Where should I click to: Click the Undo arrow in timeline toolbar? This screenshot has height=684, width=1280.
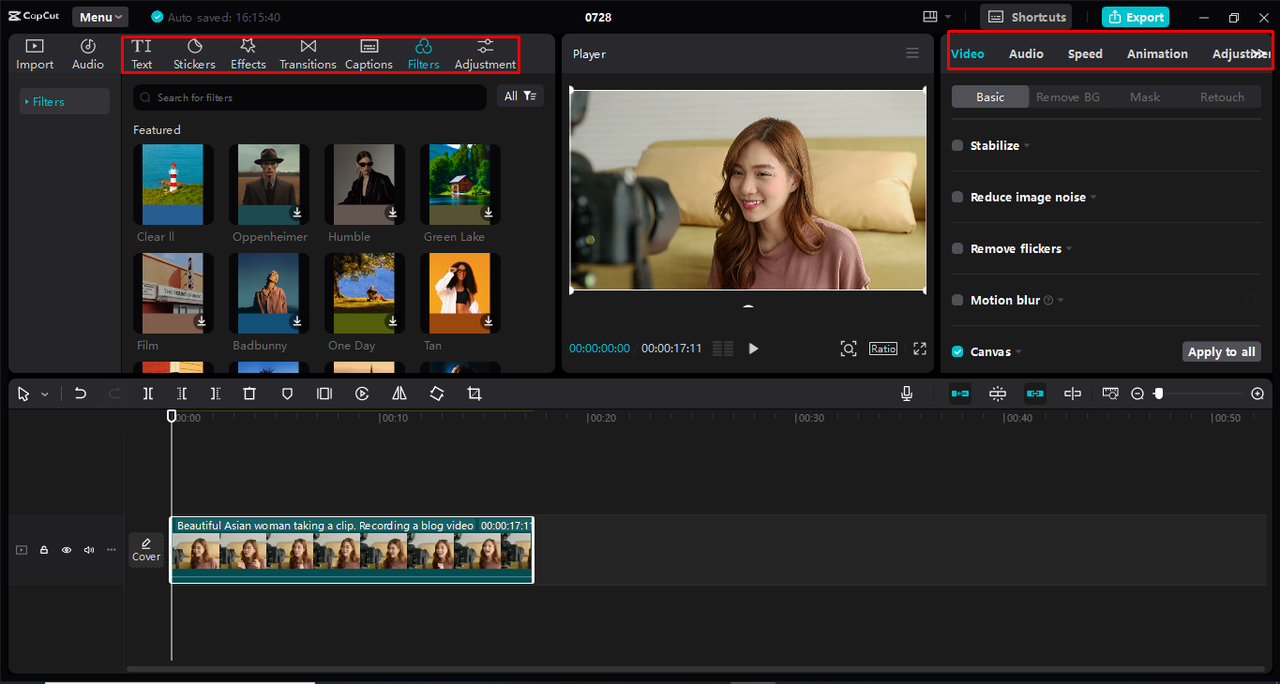pos(81,394)
